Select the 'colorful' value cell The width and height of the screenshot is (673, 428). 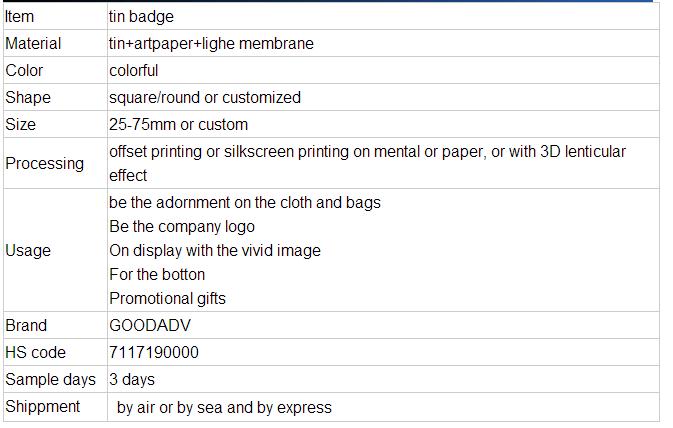(x=383, y=70)
